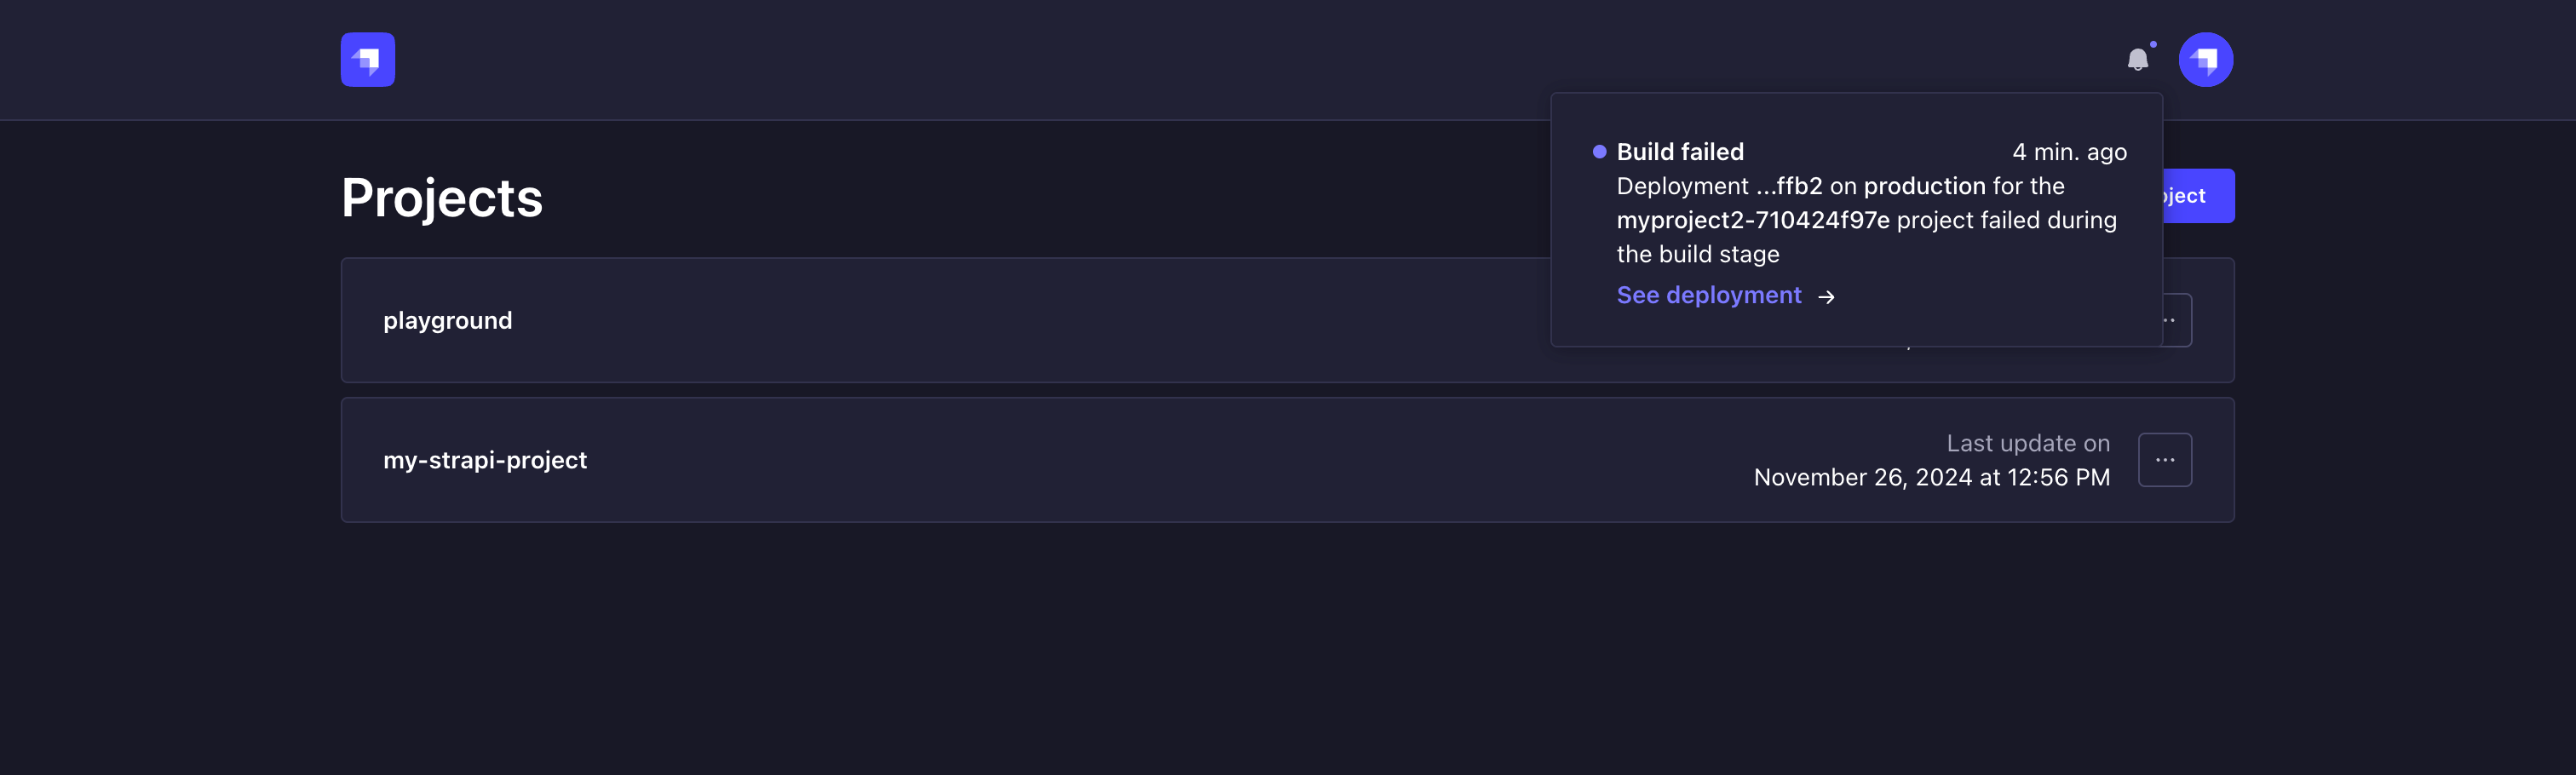Viewport: 2576px width, 775px height.
Task: Follow the See deployment link
Action: [1710, 295]
